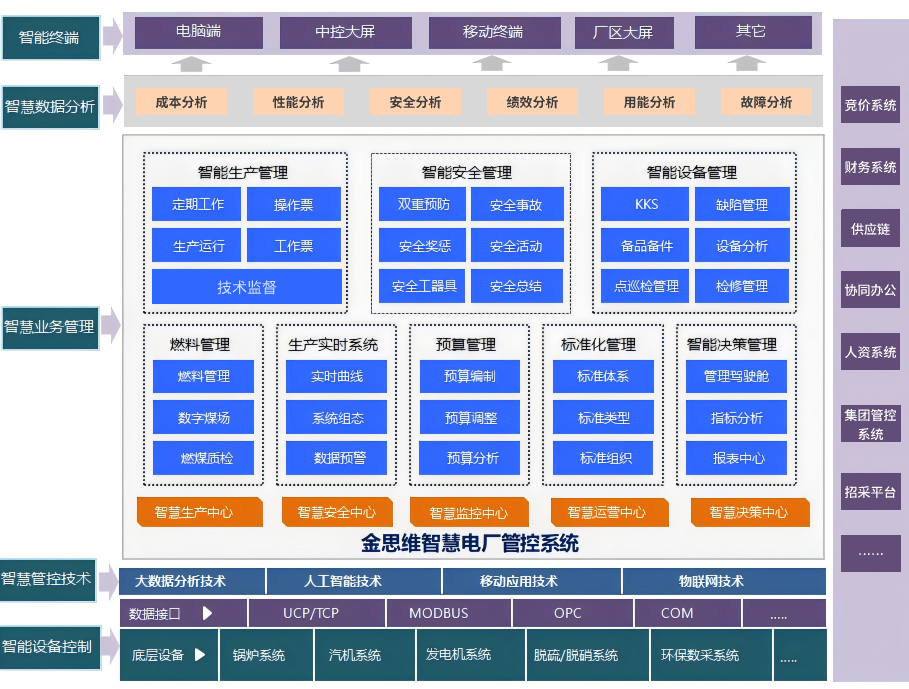Image resolution: width=909 pixels, height=689 pixels.
Task: Open the 安全工器具 module
Action: tap(423, 286)
